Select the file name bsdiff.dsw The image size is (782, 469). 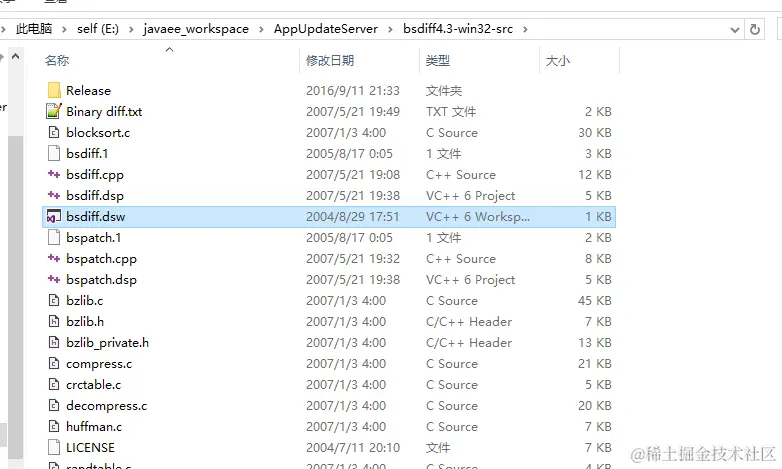tap(95, 217)
